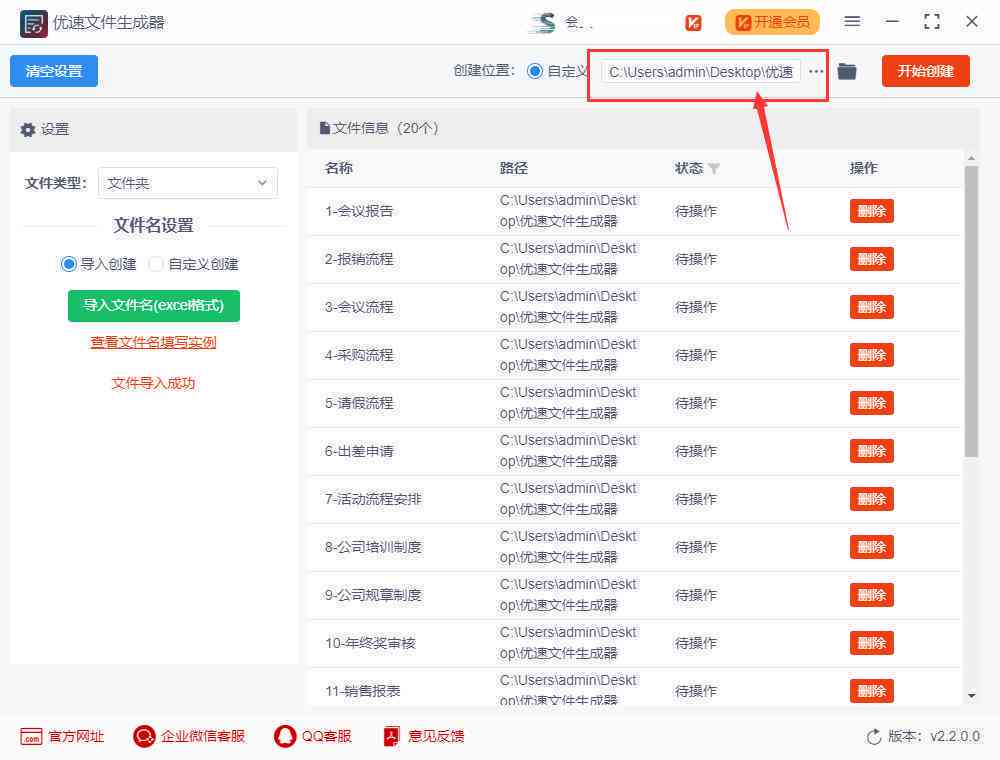
Task: Open the hamburger menu icon
Action: point(852,22)
